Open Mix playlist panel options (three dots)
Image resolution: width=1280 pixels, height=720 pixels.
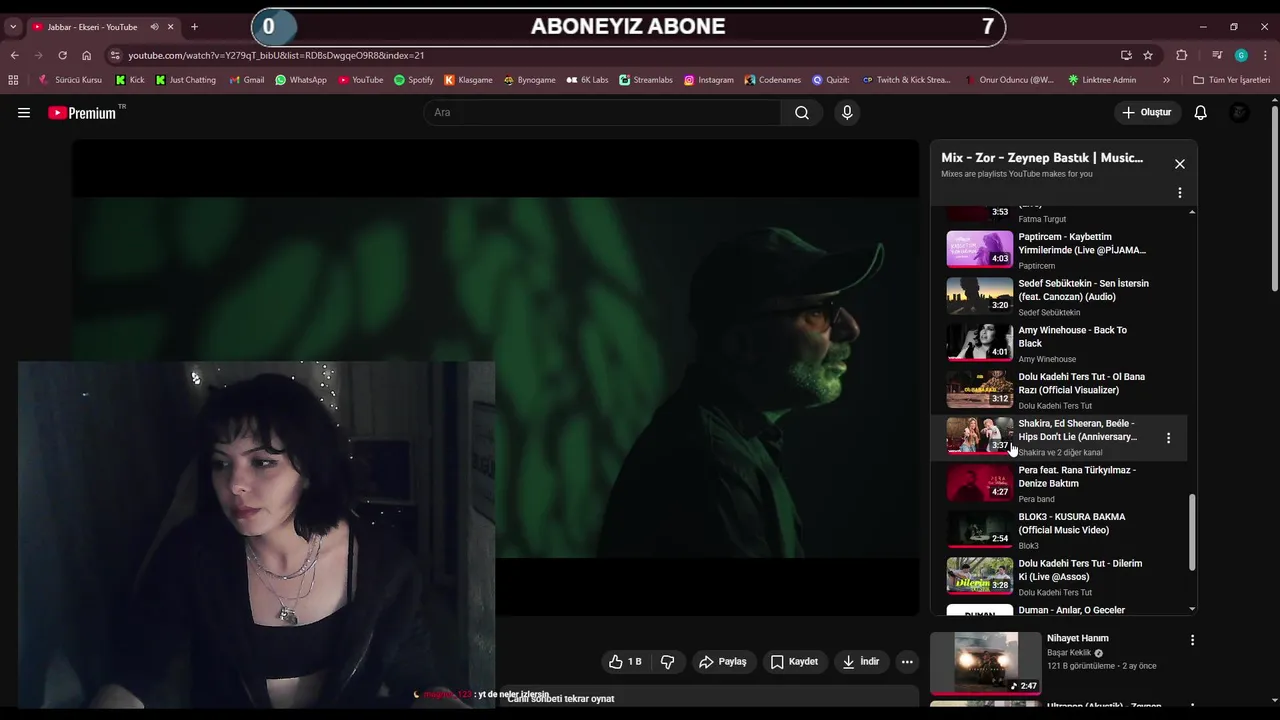(1180, 193)
